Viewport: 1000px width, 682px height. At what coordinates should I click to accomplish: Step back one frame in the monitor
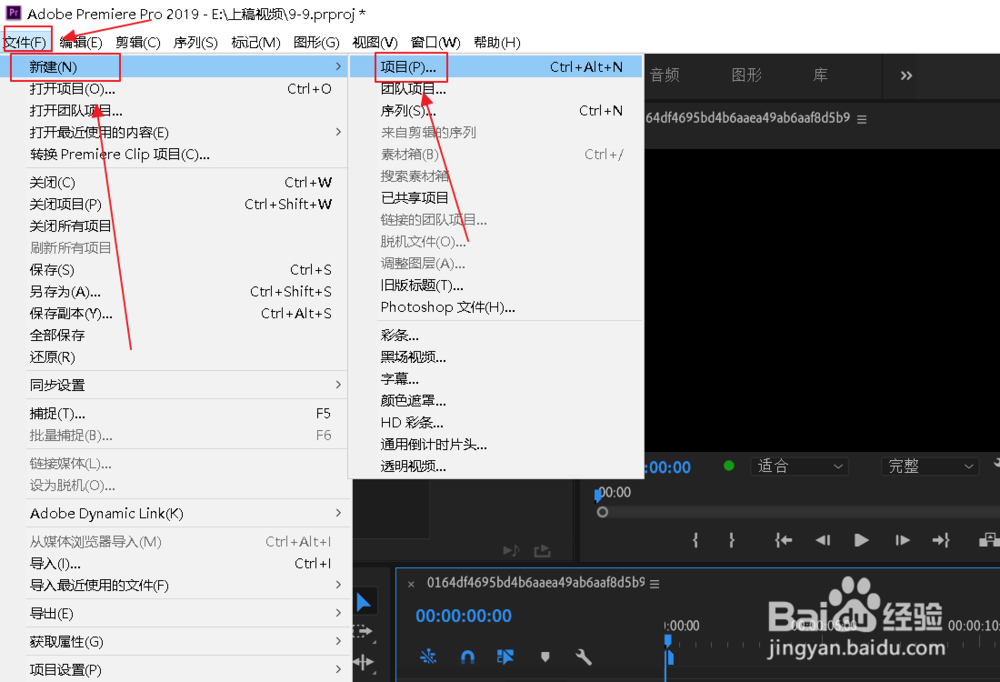823,540
